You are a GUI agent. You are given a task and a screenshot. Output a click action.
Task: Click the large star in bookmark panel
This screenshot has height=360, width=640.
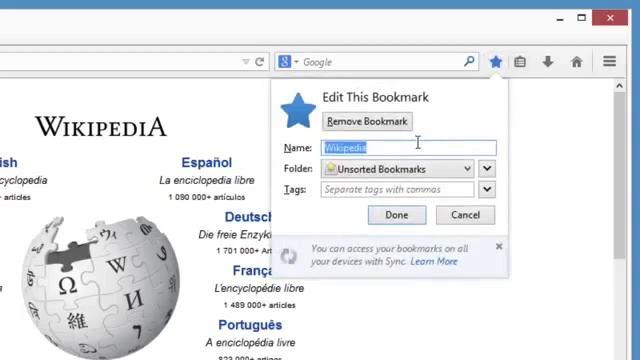(x=298, y=111)
